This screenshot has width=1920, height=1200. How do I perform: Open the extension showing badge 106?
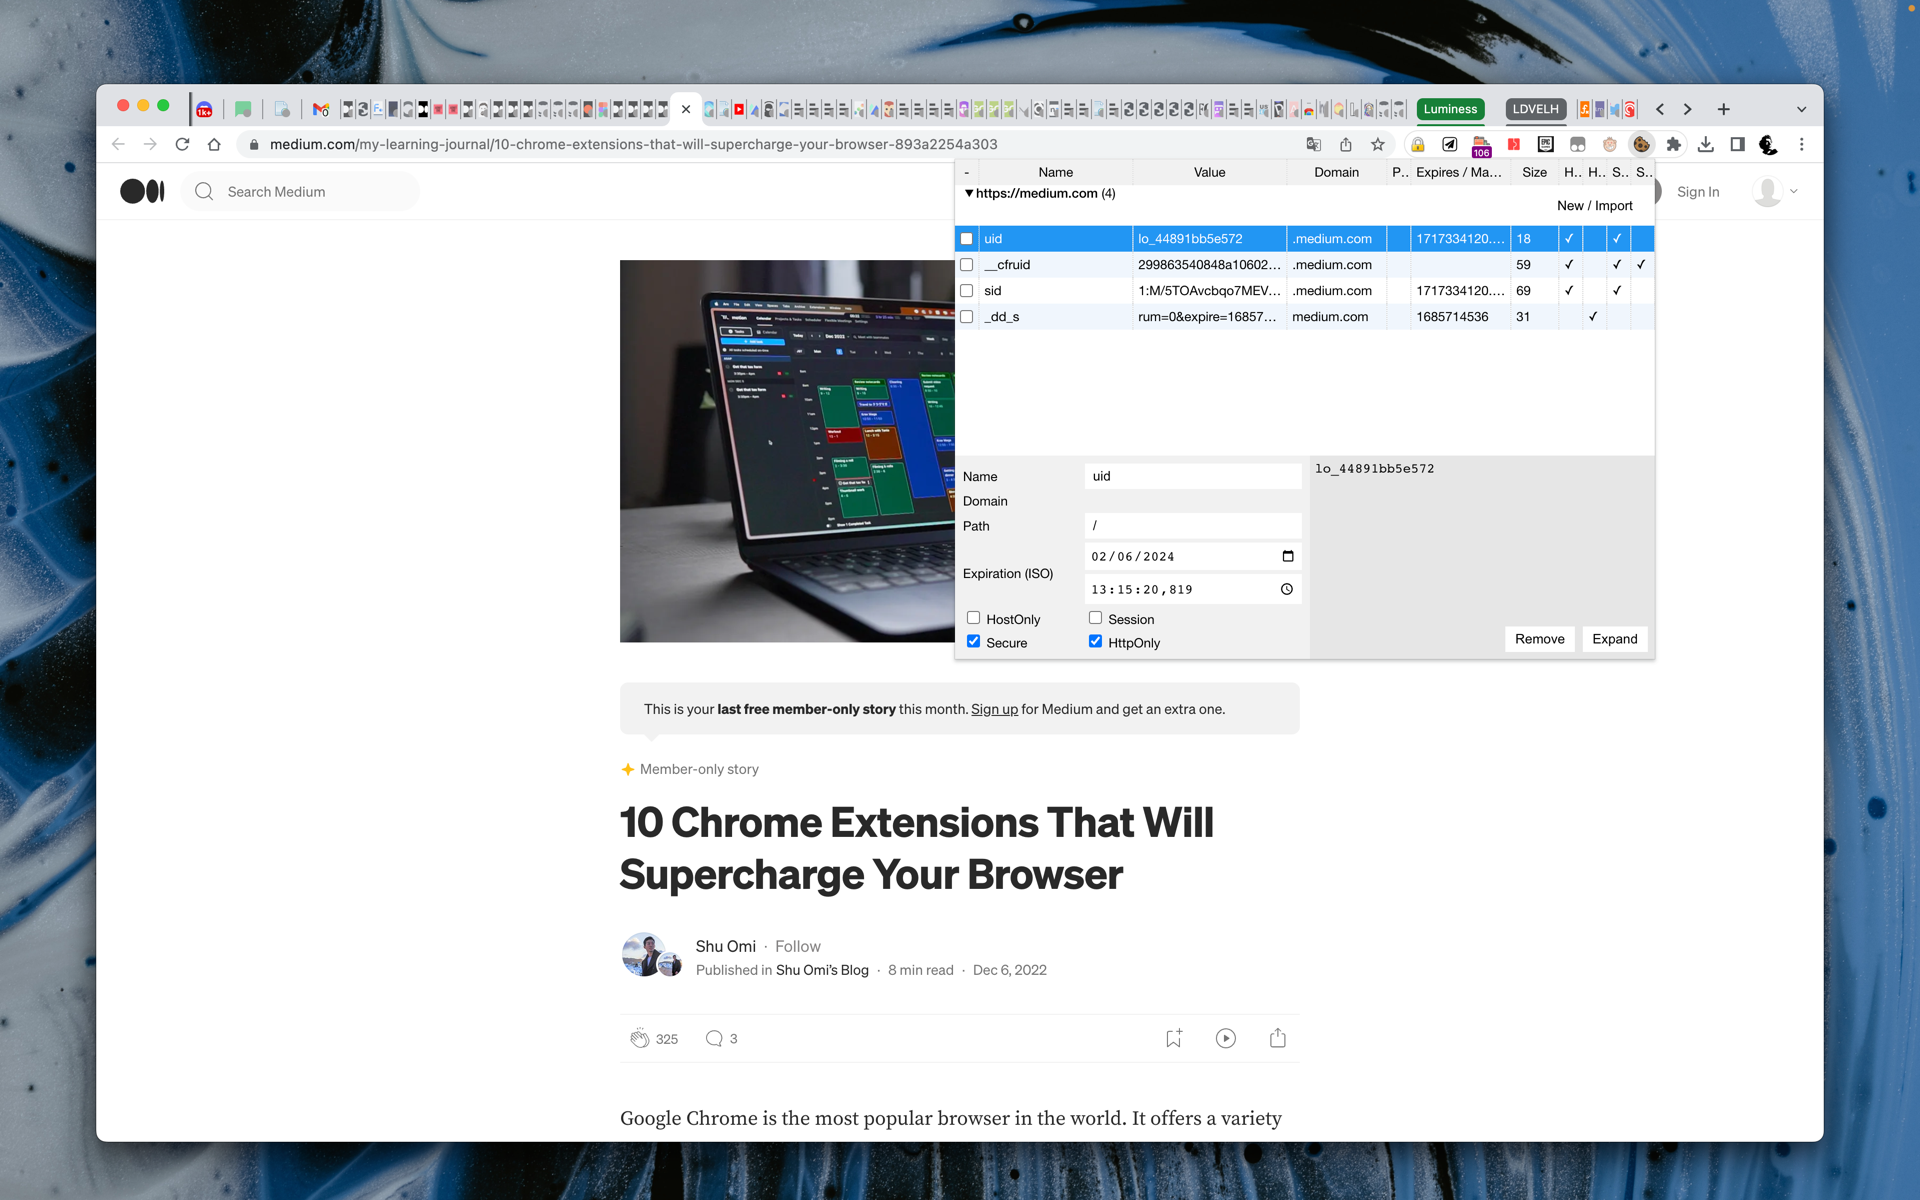[x=1481, y=144]
